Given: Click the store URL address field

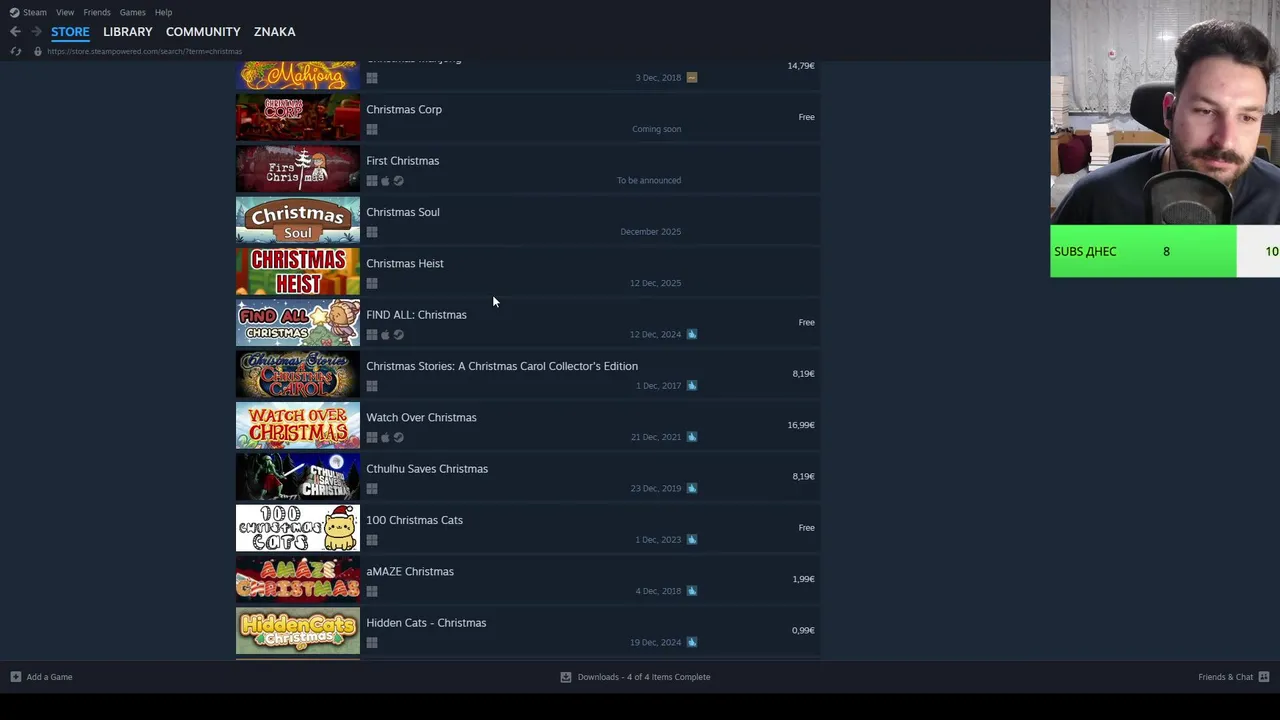Looking at the screenshot, I should coord(144,51).
